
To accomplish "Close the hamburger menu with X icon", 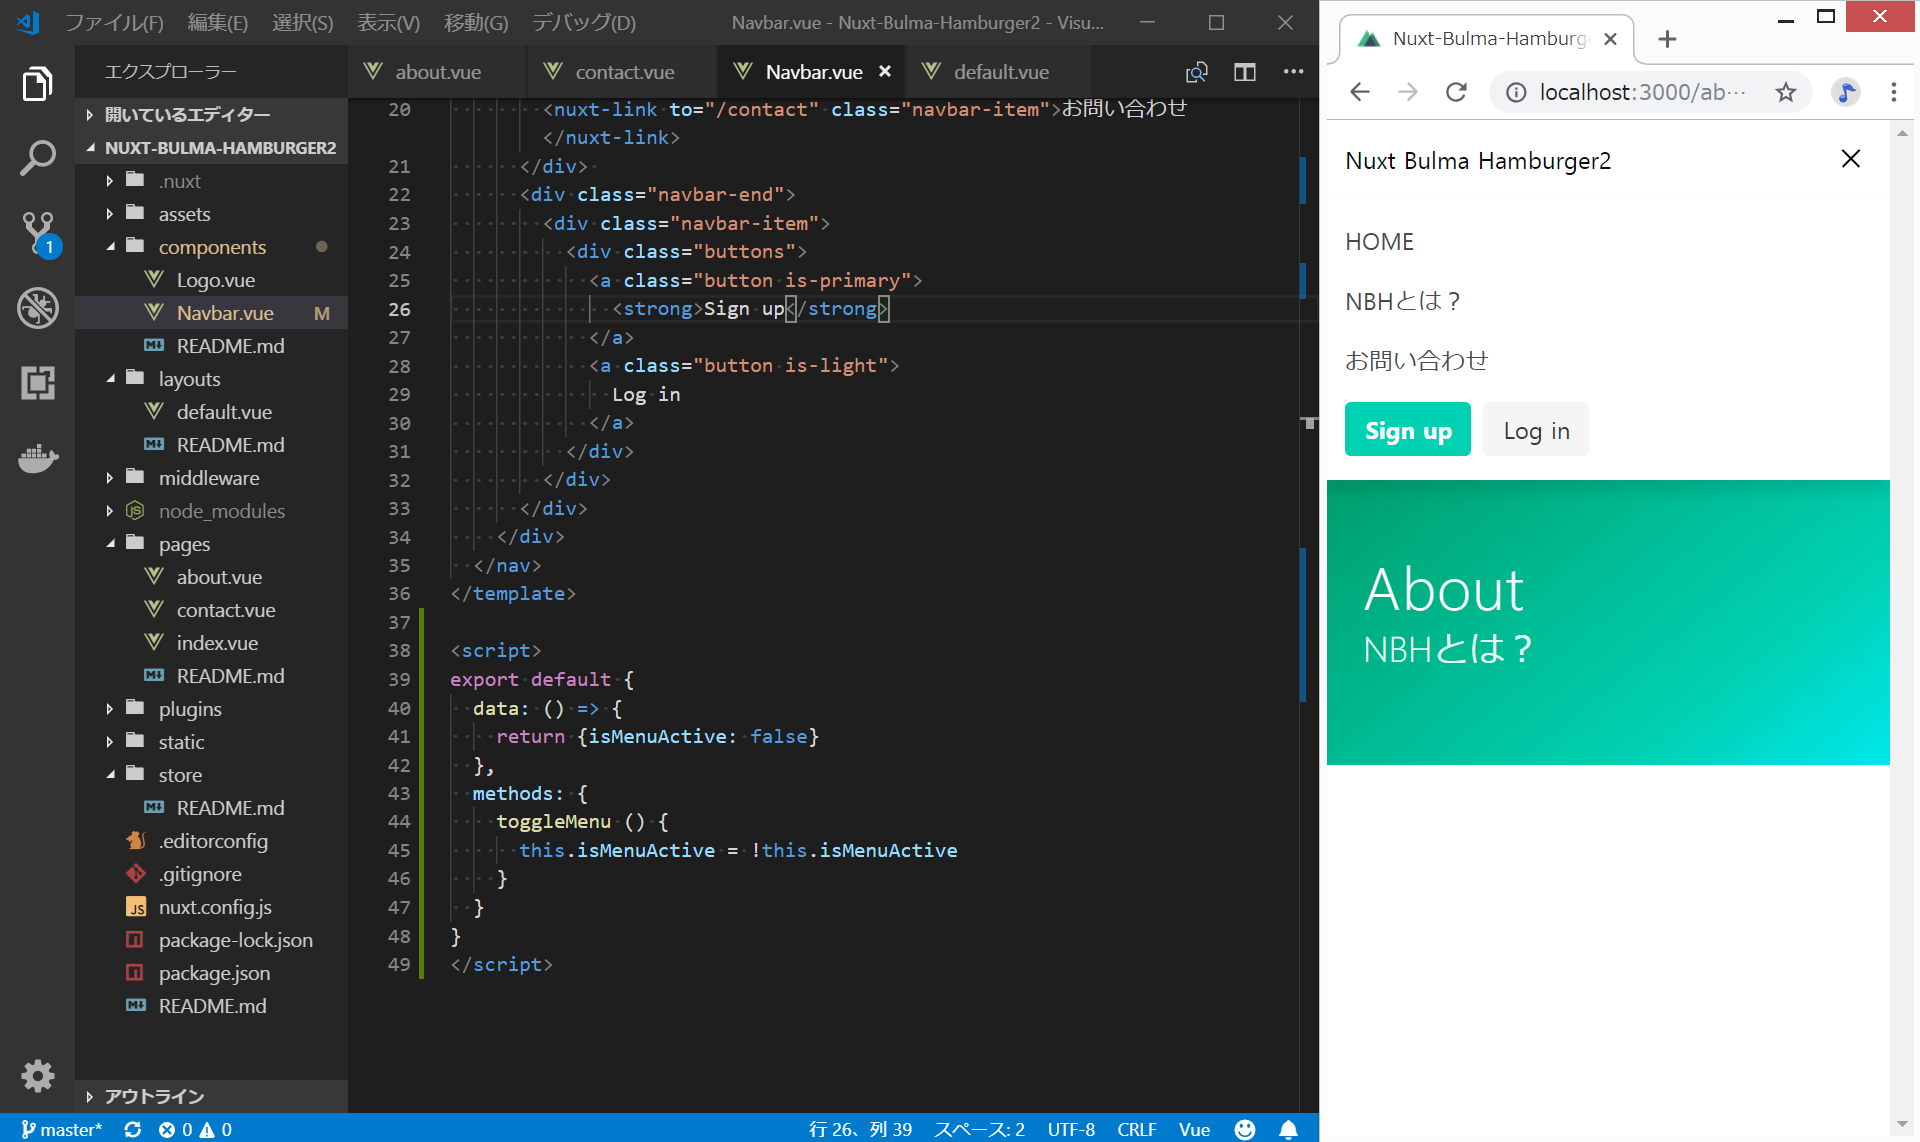I will tap(1850, 159).
